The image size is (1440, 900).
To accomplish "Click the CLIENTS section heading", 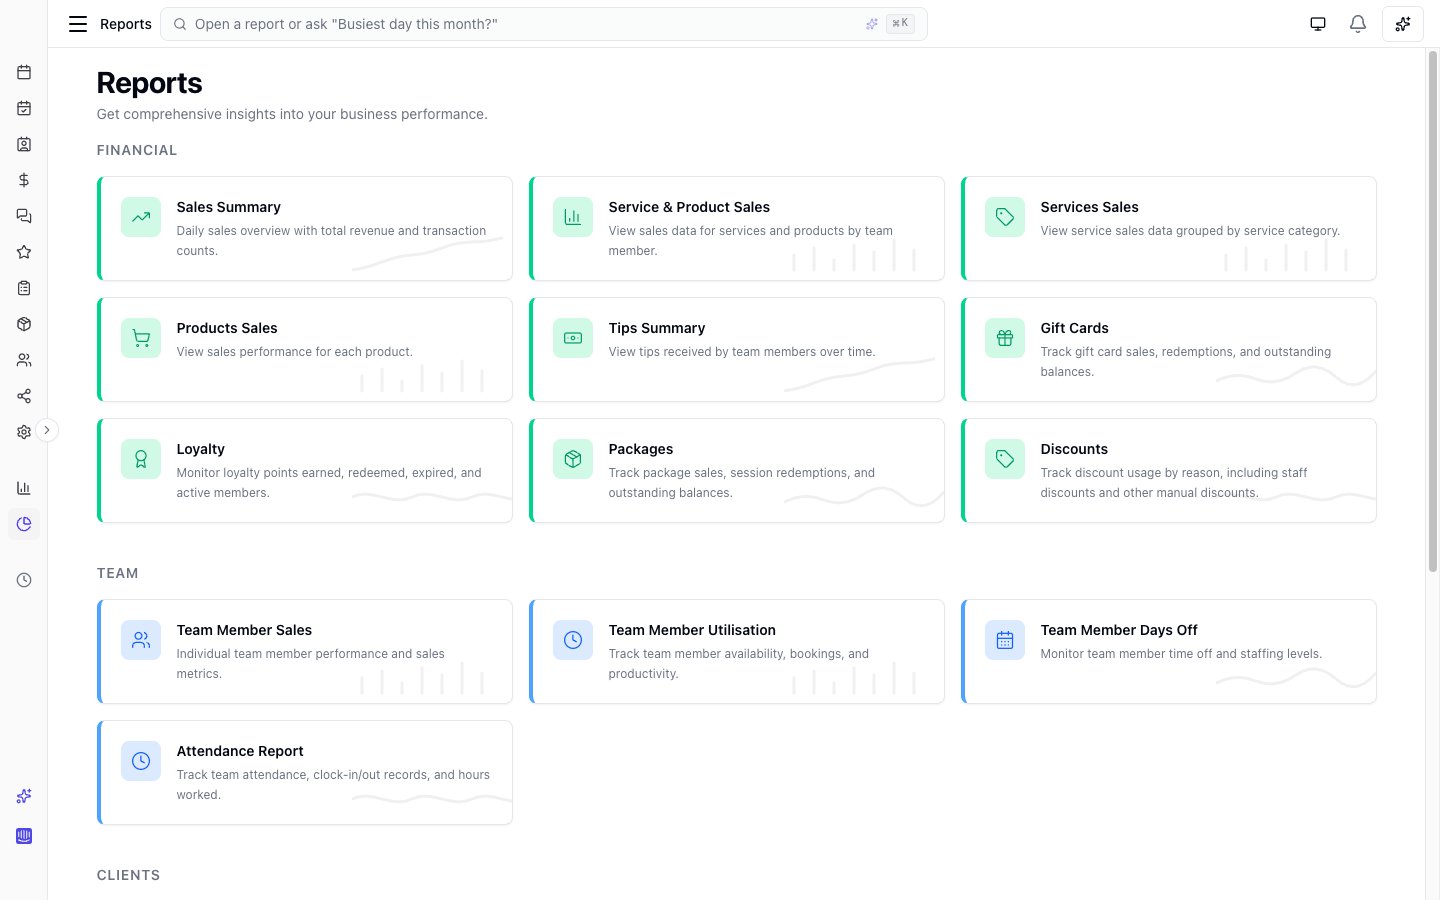I will (x=128, y=875).
